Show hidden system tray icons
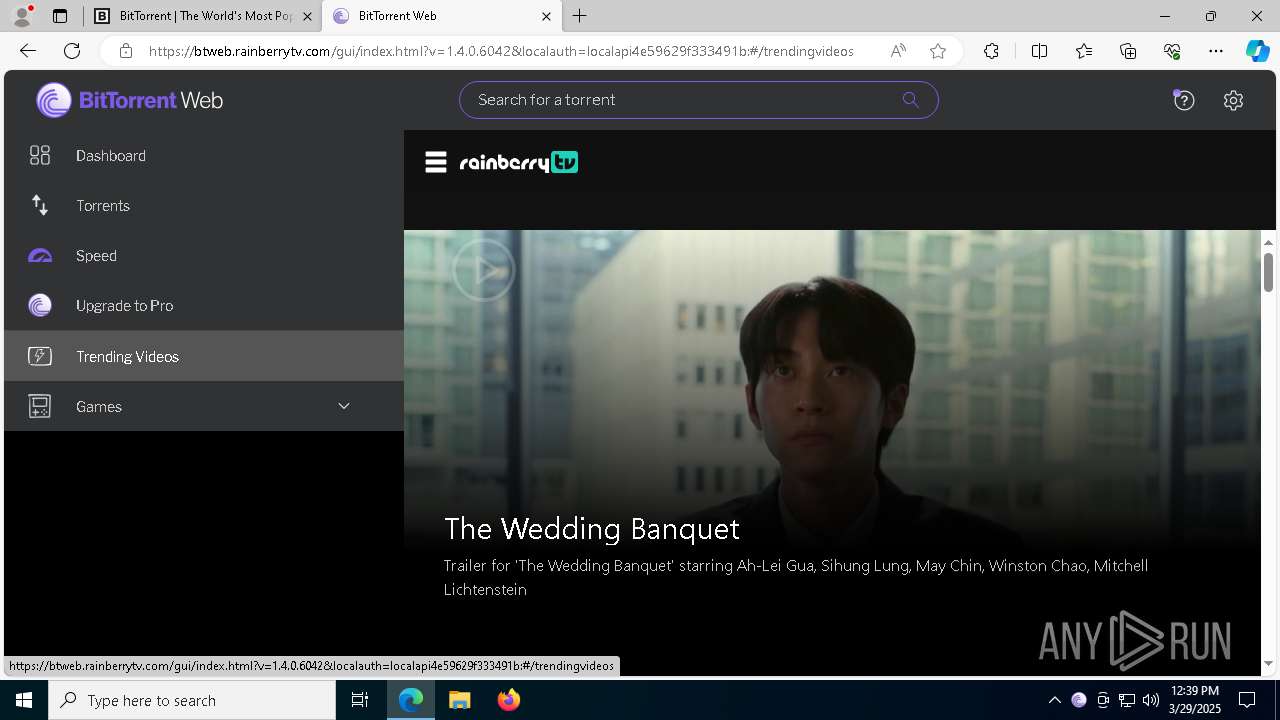 tap(1054, 700)
